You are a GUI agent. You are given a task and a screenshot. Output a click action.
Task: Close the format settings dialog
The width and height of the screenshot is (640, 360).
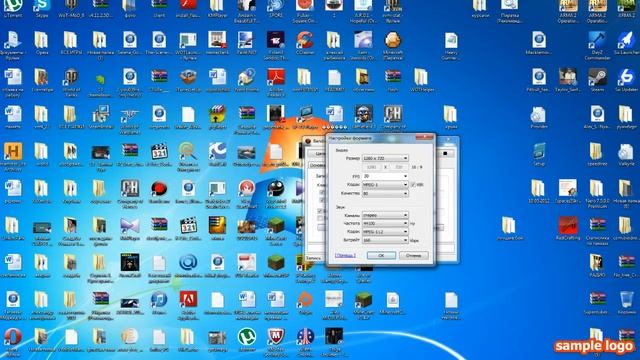point(424,138)
